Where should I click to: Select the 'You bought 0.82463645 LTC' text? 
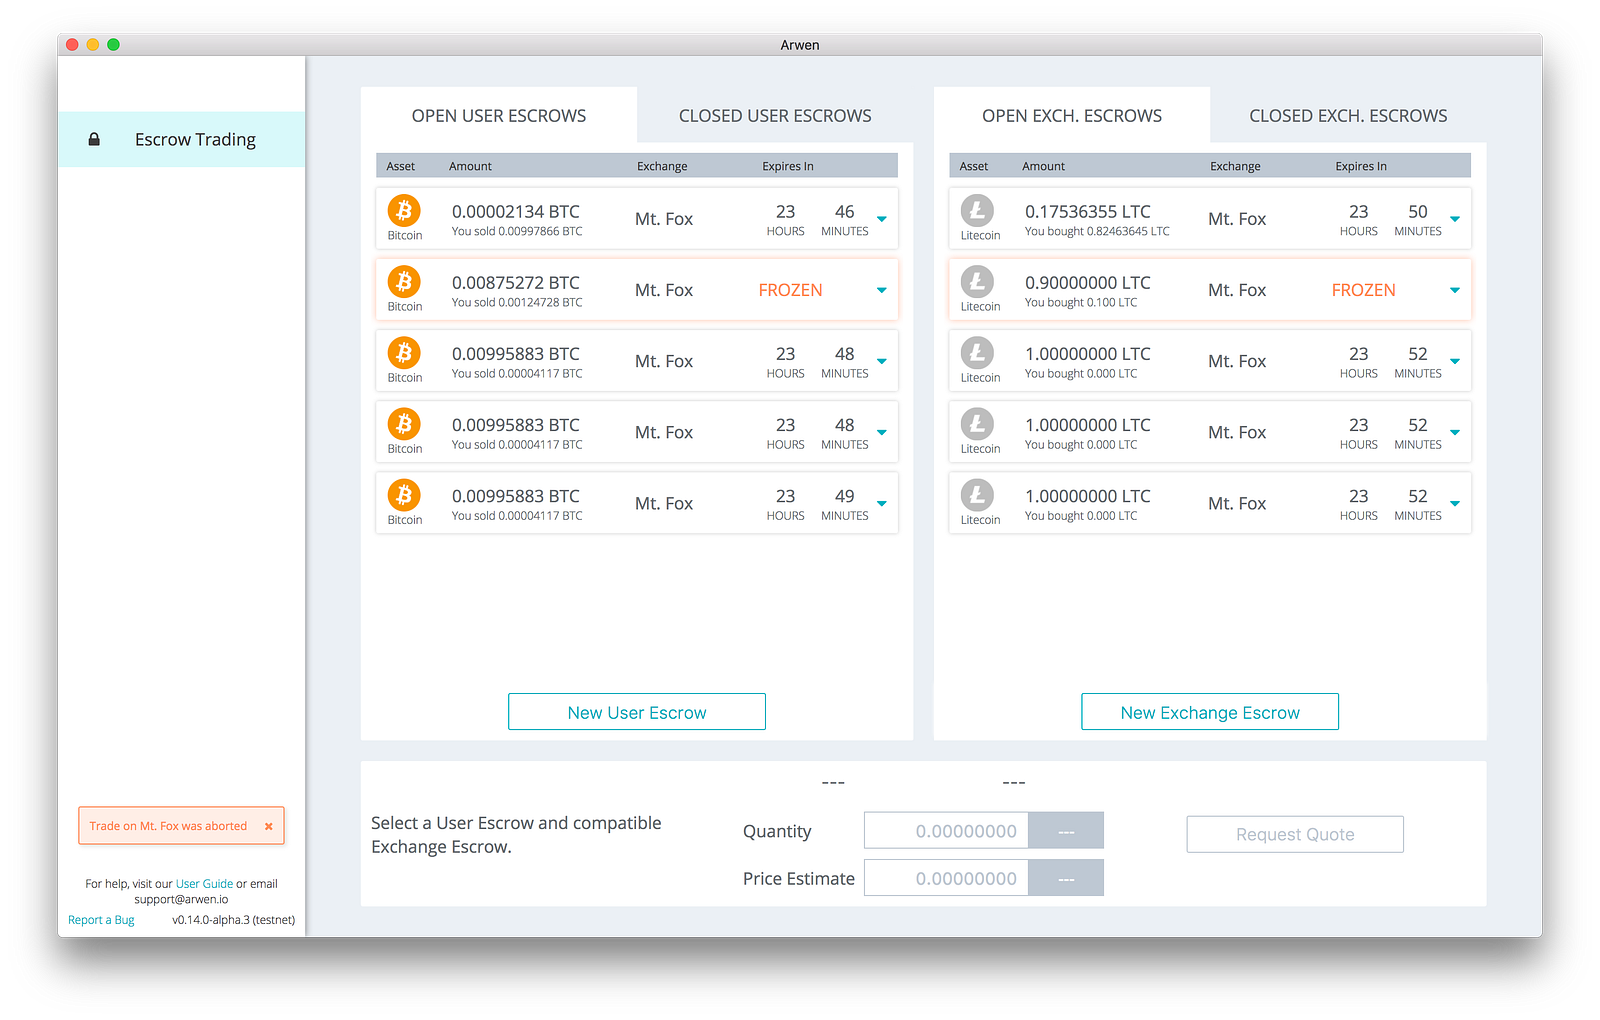[1097, 231]
